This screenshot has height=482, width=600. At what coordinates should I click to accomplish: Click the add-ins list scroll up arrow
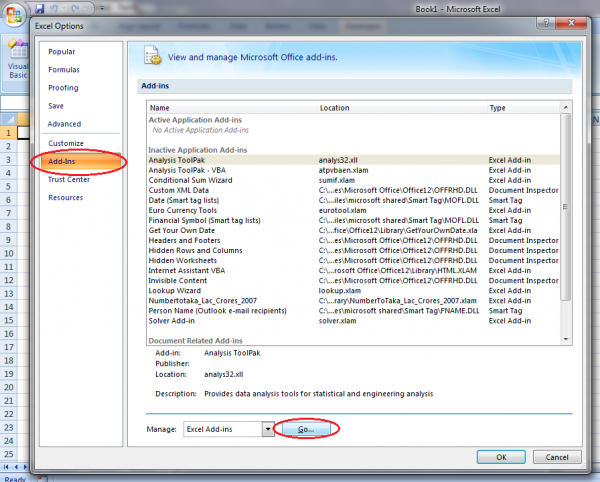(x=566, y=107)
